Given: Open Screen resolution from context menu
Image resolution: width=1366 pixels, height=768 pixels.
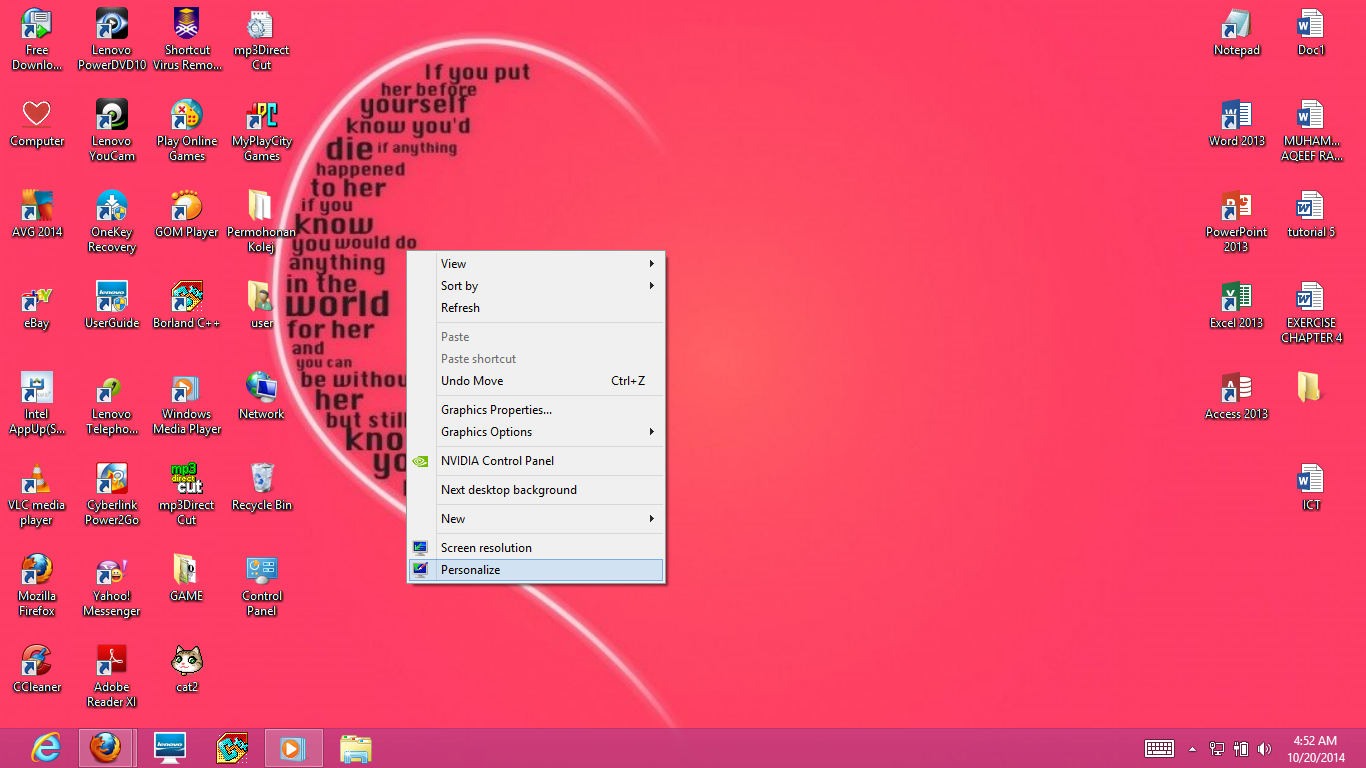Looking at the screenshot, I should 536,548.
